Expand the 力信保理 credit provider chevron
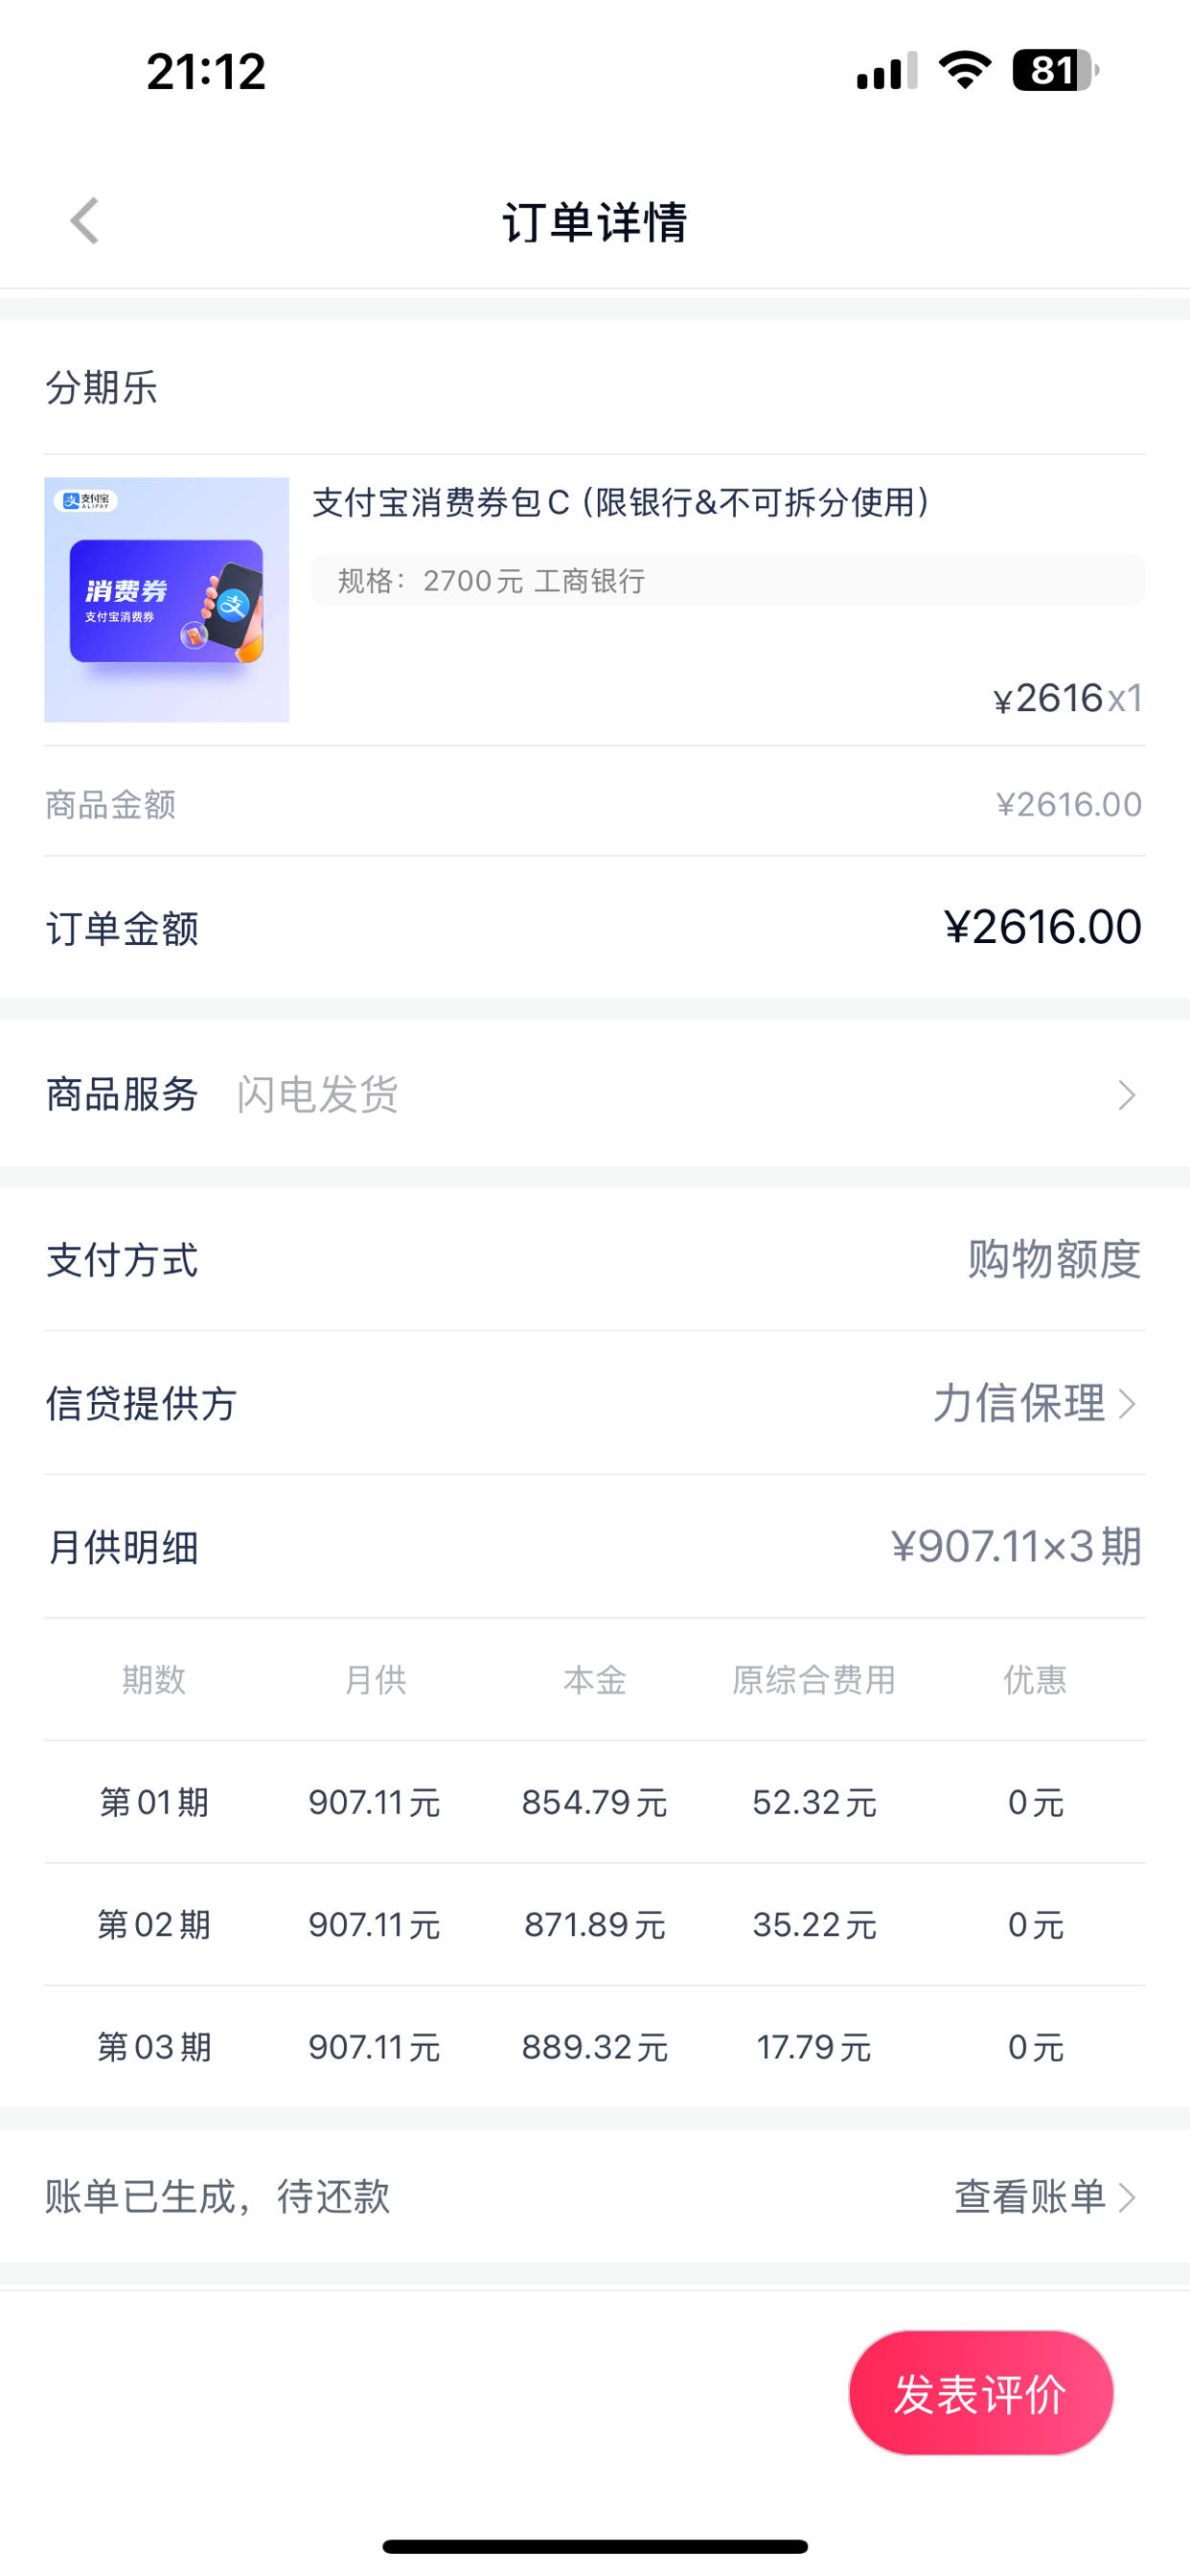Image resolution: width=1190 pixels, height=2576 pixels. point(1126,1403)
